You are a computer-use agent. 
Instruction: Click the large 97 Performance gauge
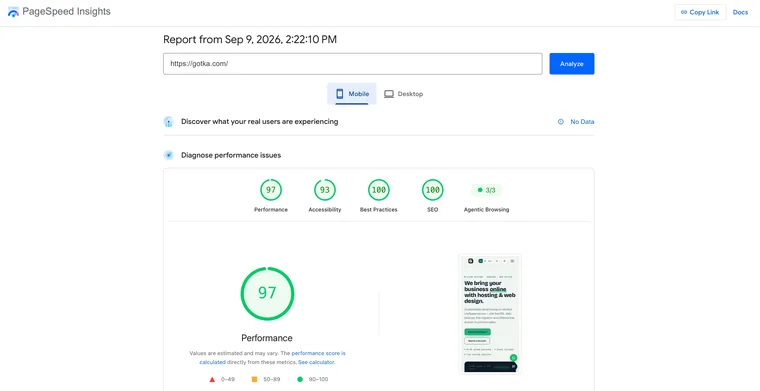(x=267, y=293)
